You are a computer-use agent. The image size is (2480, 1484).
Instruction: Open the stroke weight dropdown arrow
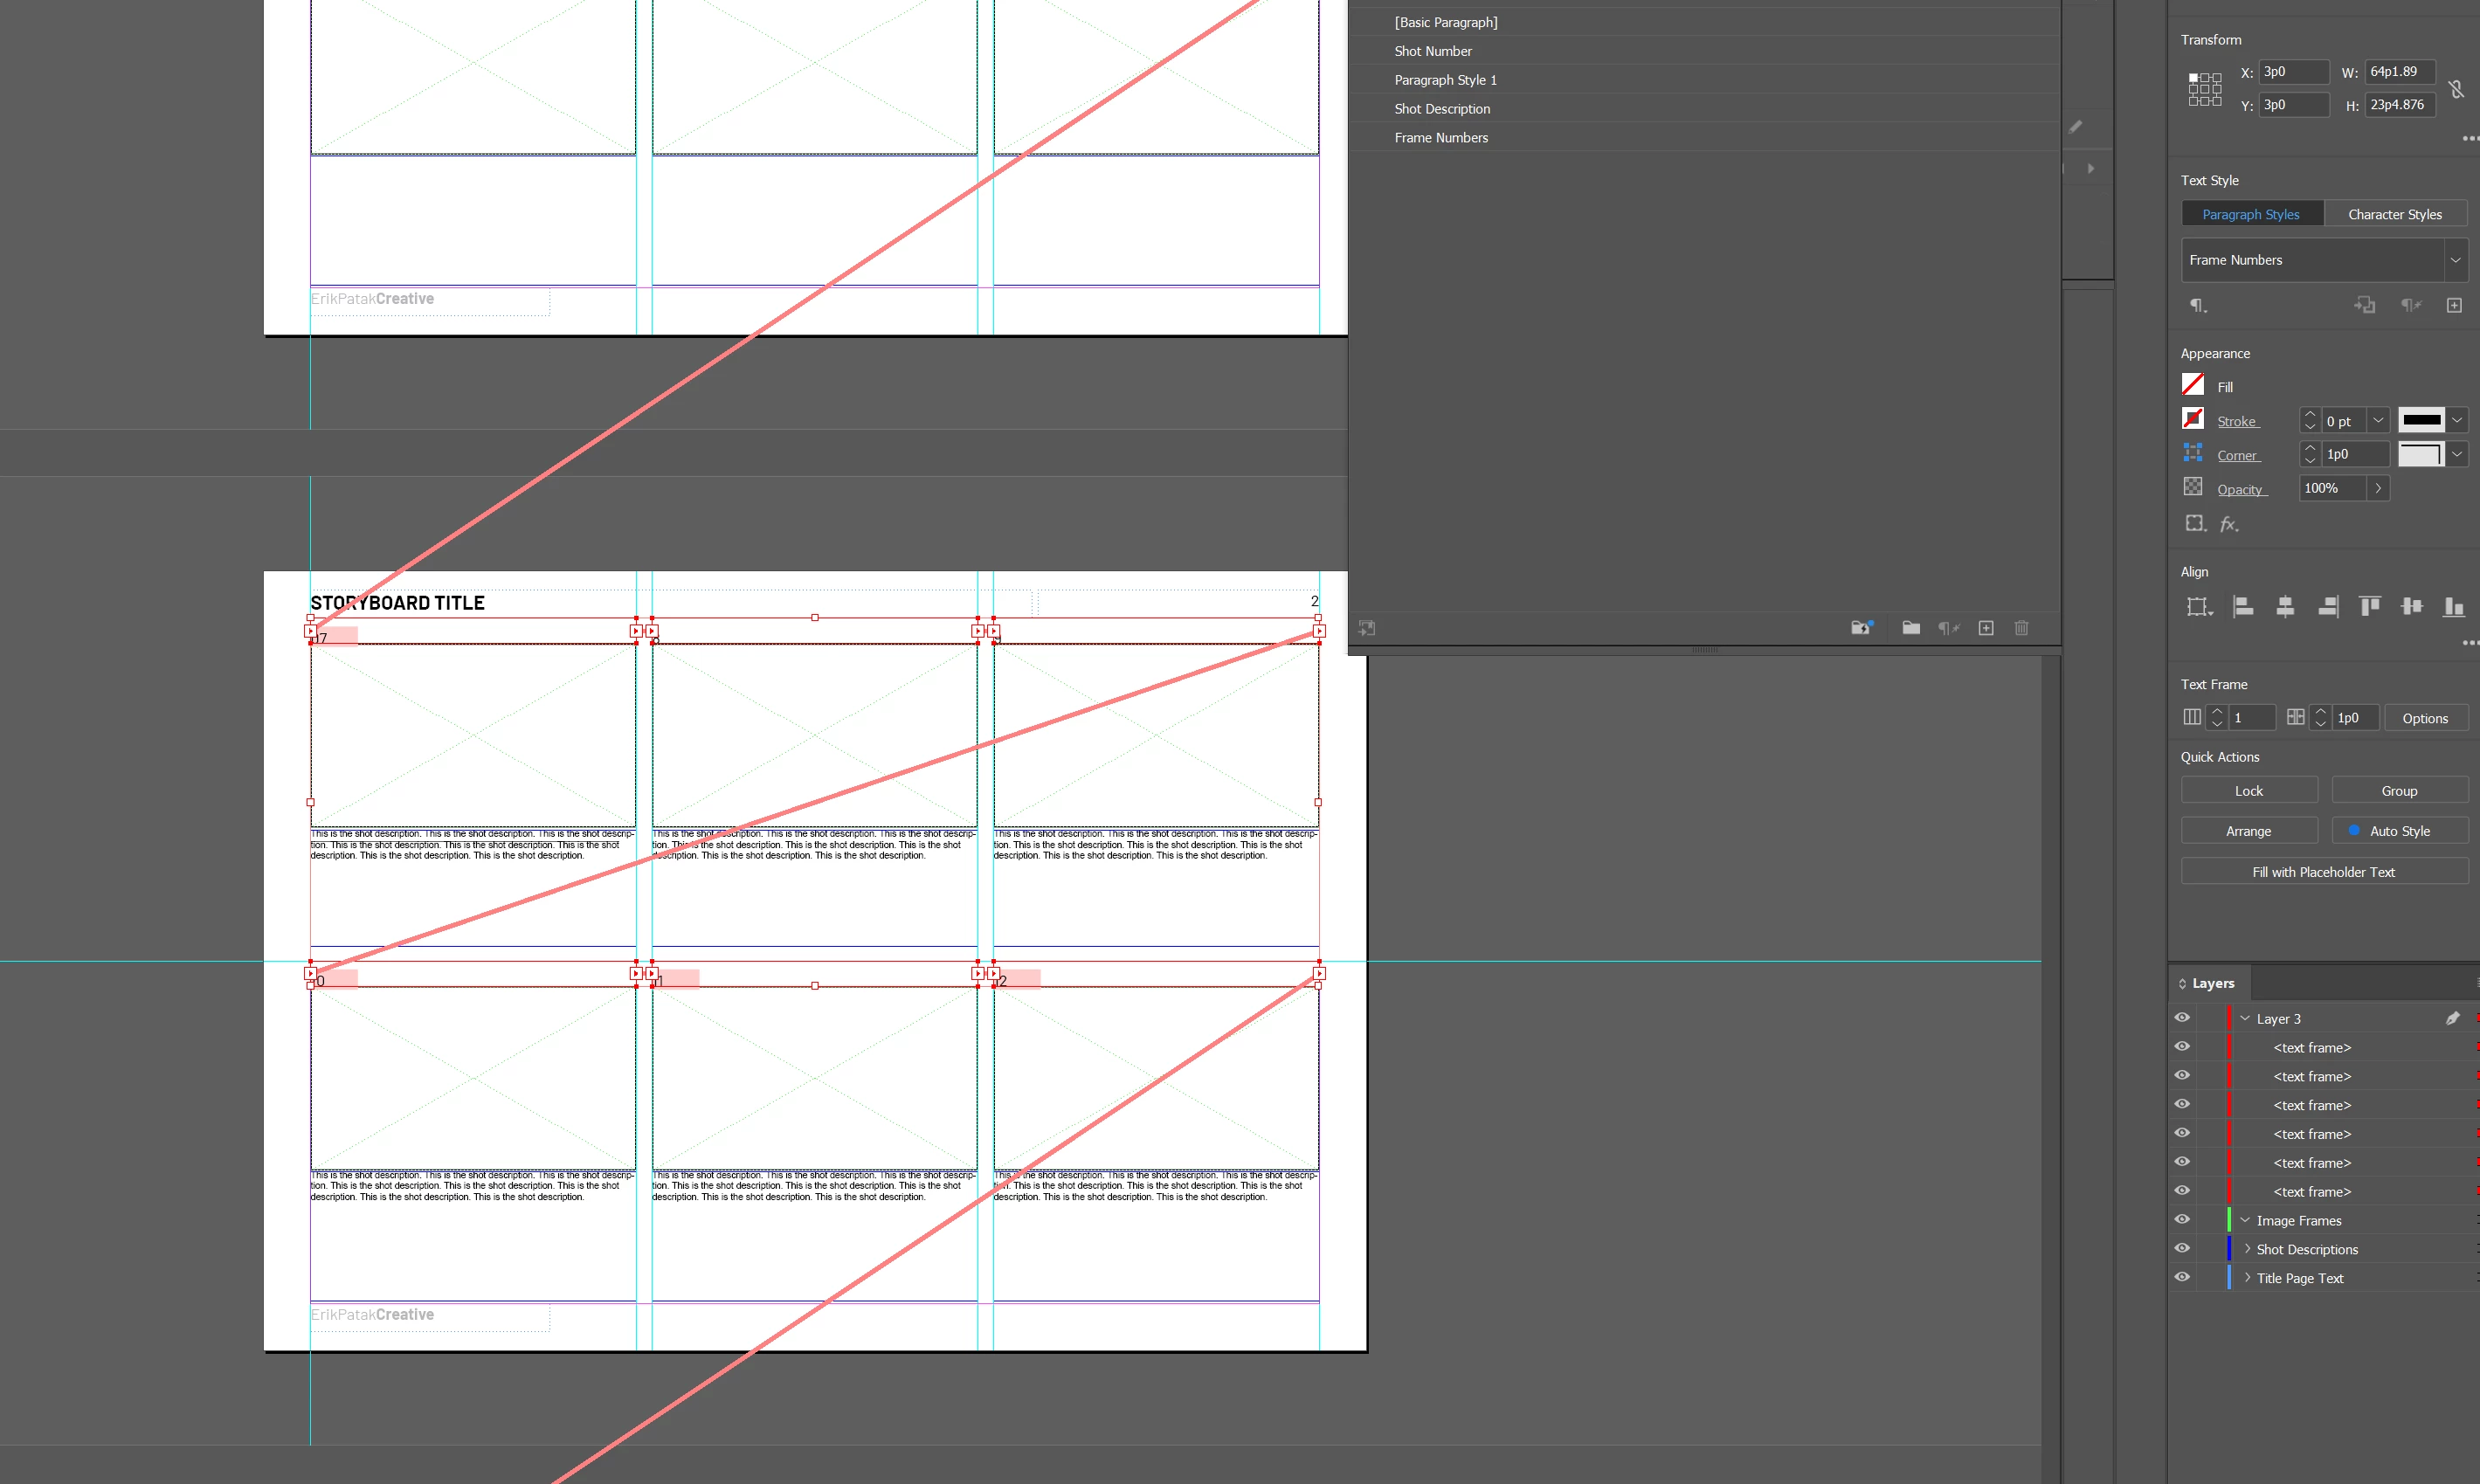[x=2379, y=421]
